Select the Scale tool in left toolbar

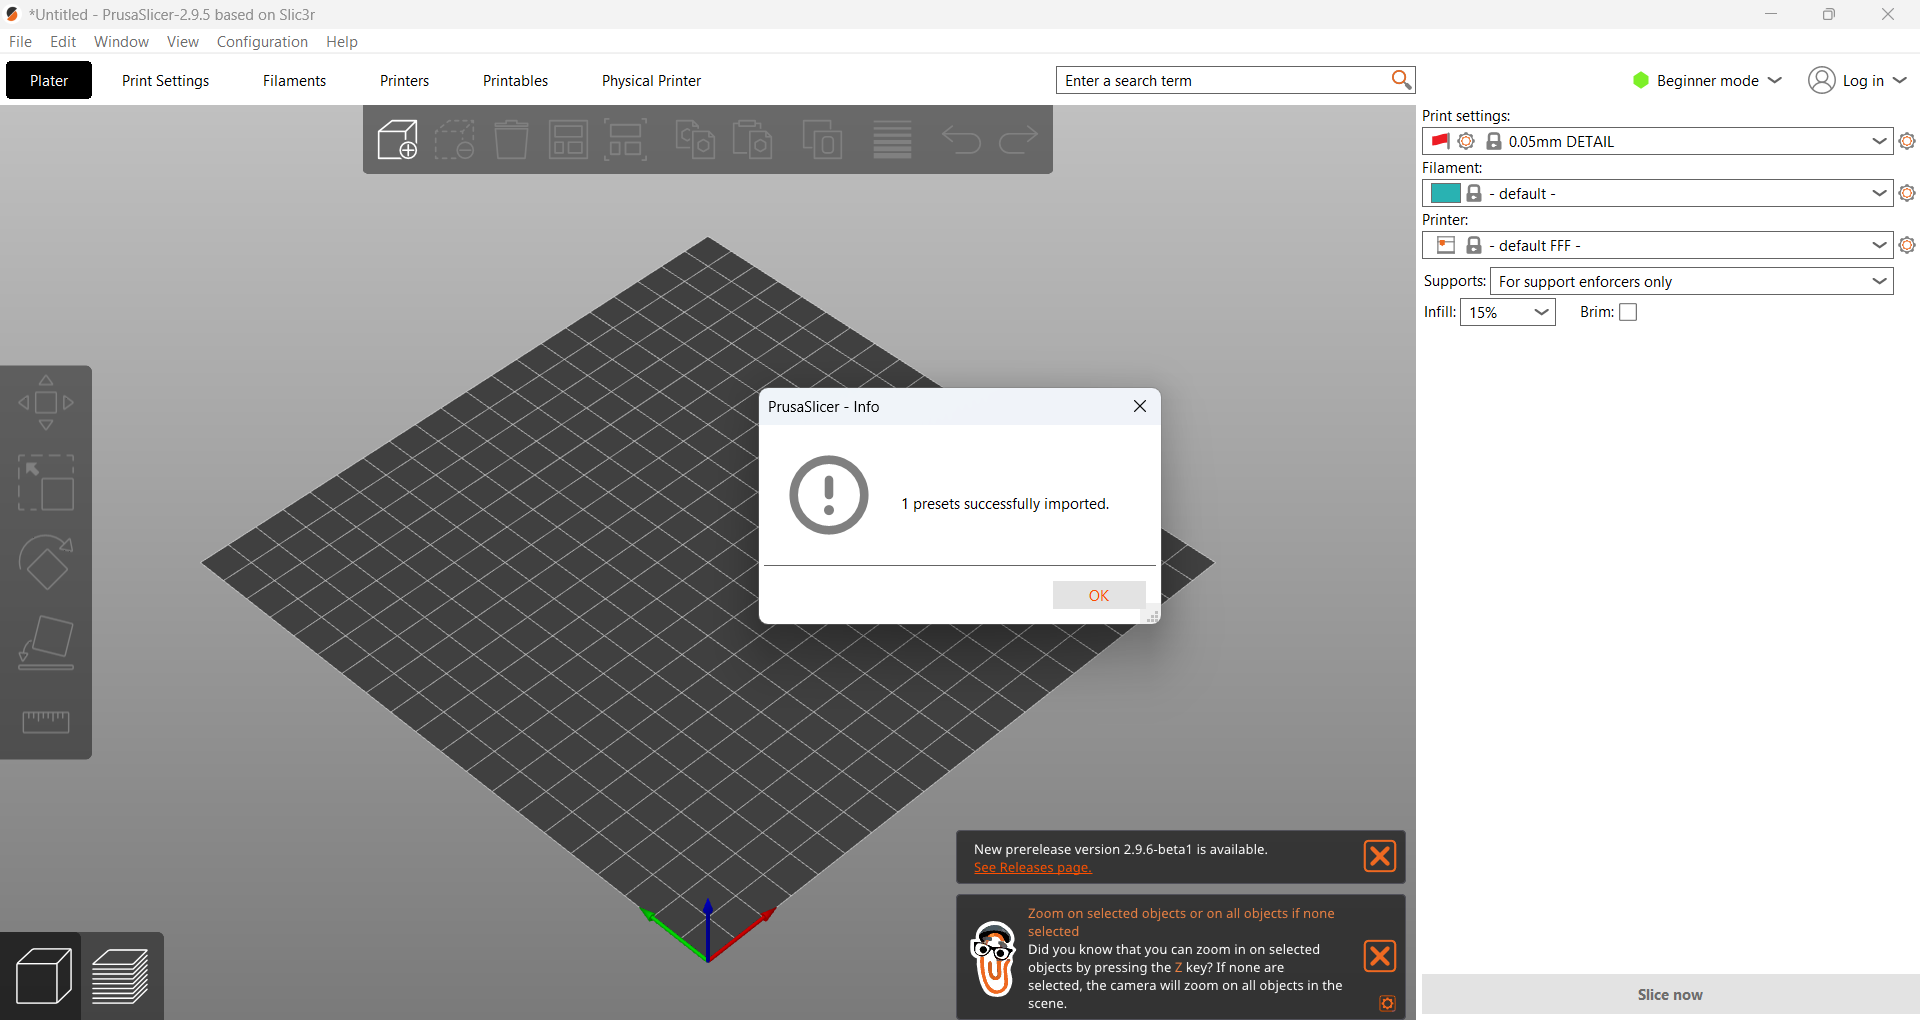point(46,483)
